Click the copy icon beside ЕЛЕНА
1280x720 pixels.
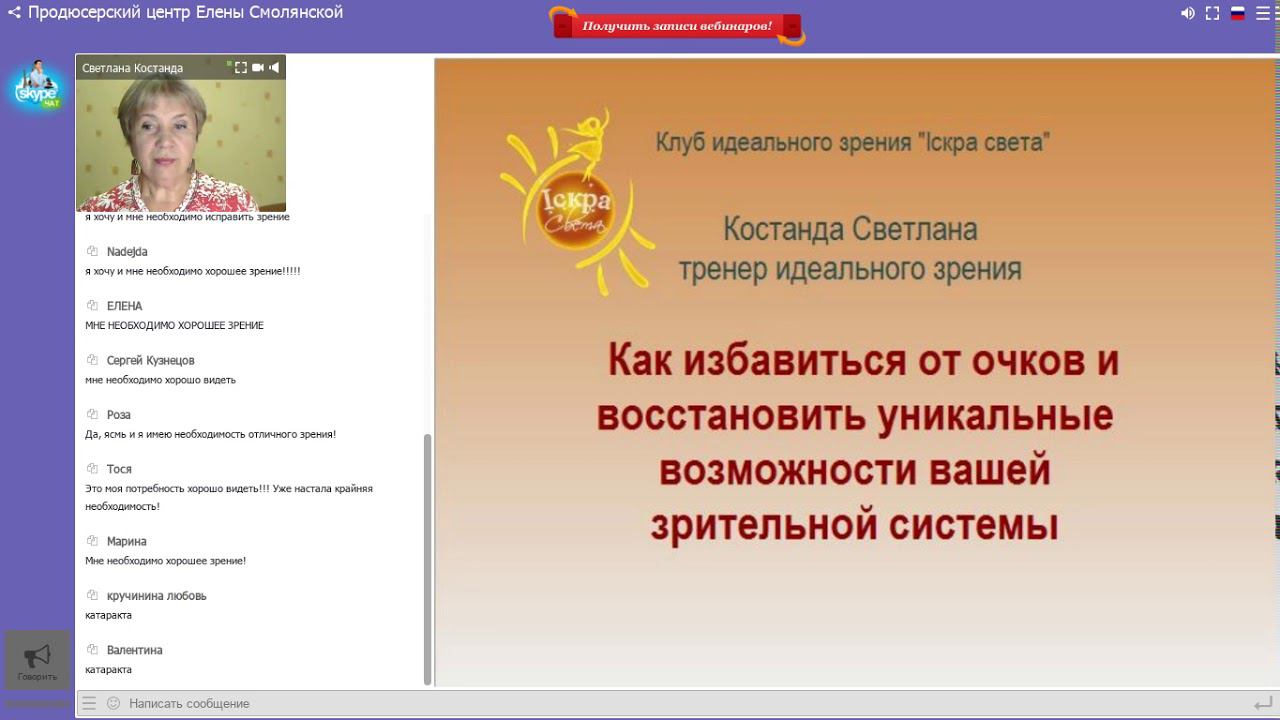92,305
